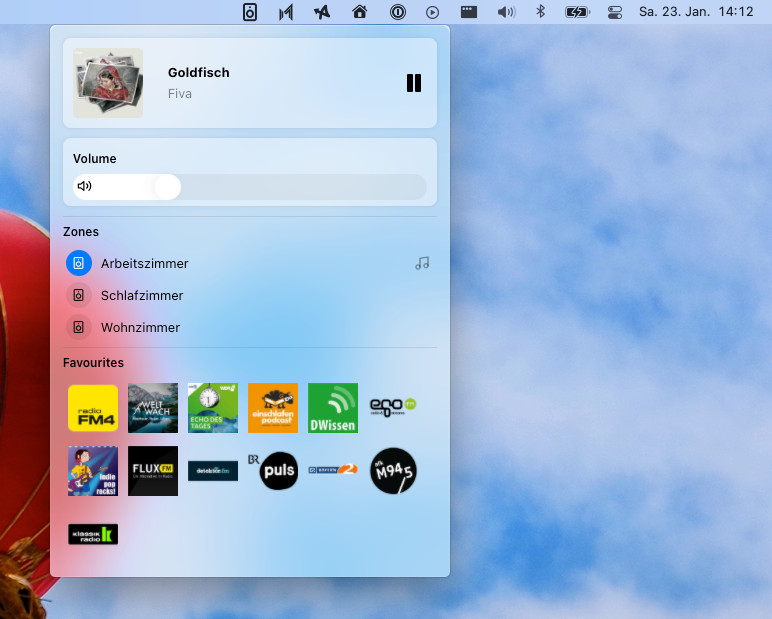Play the Indie pop rocks favourite
Image resolution: width=772 pixels, height=619 pixels.
point(93,471)
